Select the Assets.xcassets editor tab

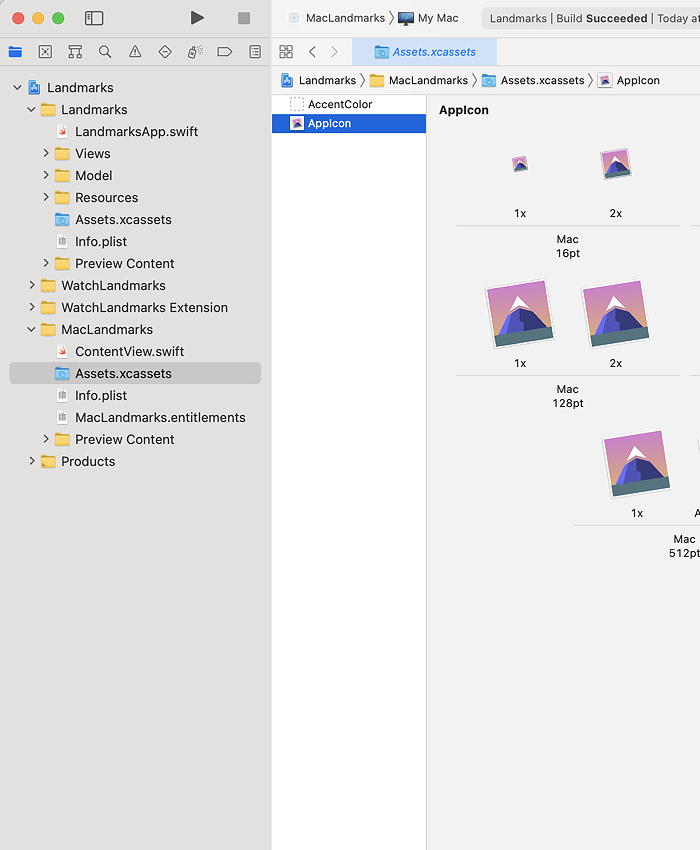[x=425, y=52]
